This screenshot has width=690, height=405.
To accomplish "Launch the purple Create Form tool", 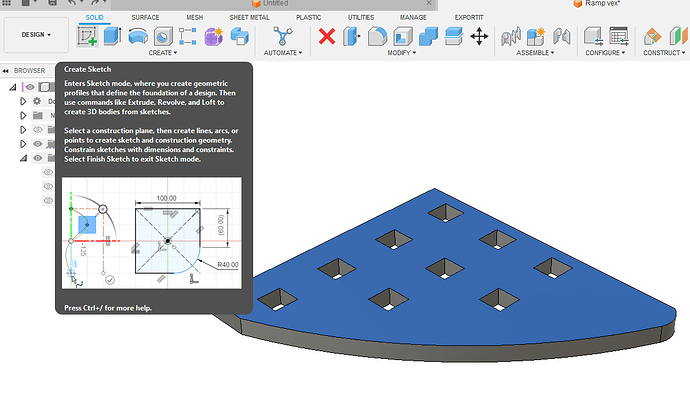I will [x=214, y=37].
